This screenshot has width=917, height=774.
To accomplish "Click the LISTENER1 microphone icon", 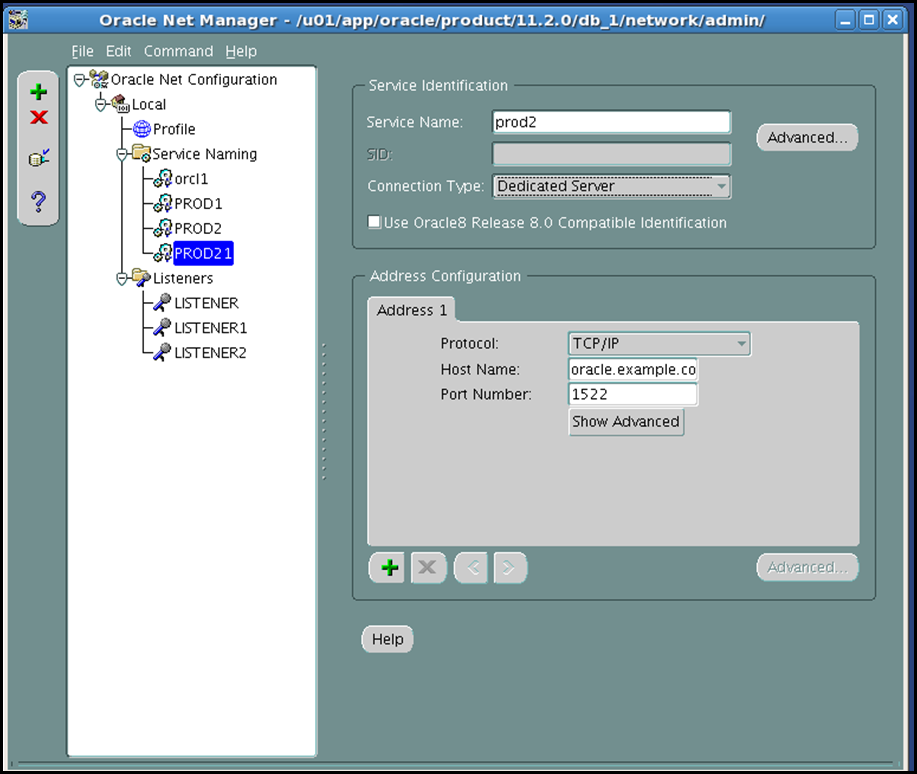I will pyautogui.click(x=162, y=327).
